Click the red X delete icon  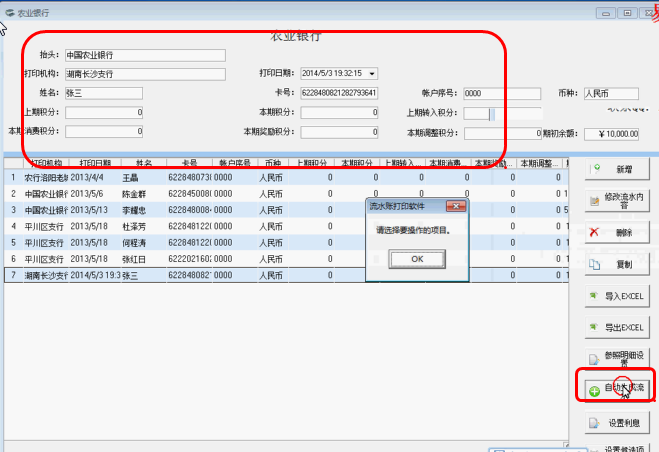[594, 232]
